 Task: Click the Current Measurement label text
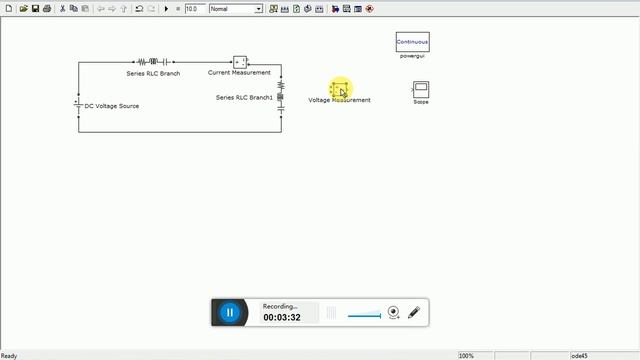tap(239, 72)
